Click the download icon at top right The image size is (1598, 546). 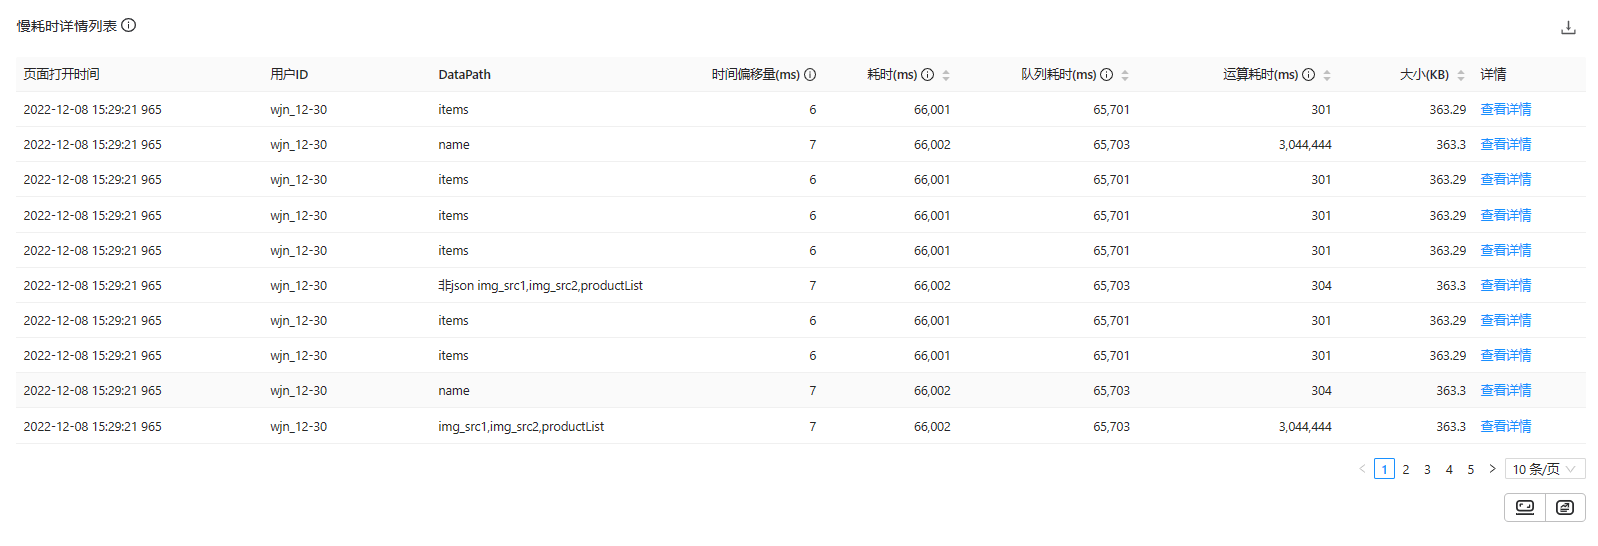pos(1568,28)
